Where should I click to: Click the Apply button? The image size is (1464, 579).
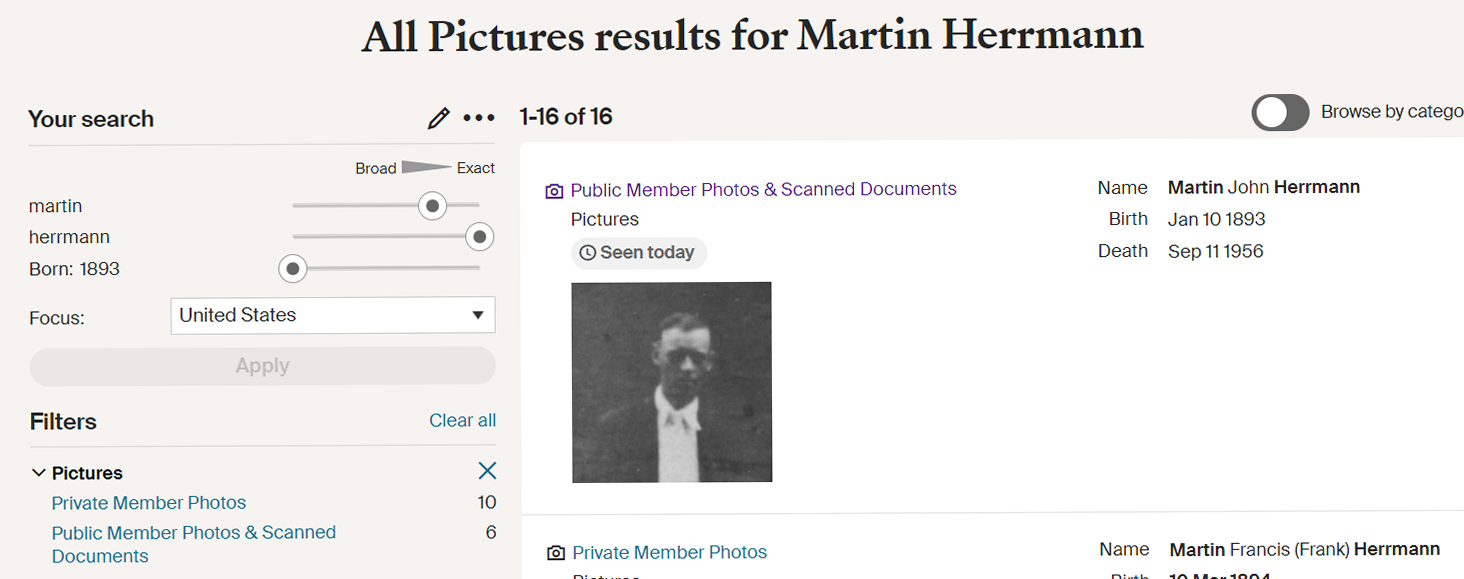(x=263, y=366)
